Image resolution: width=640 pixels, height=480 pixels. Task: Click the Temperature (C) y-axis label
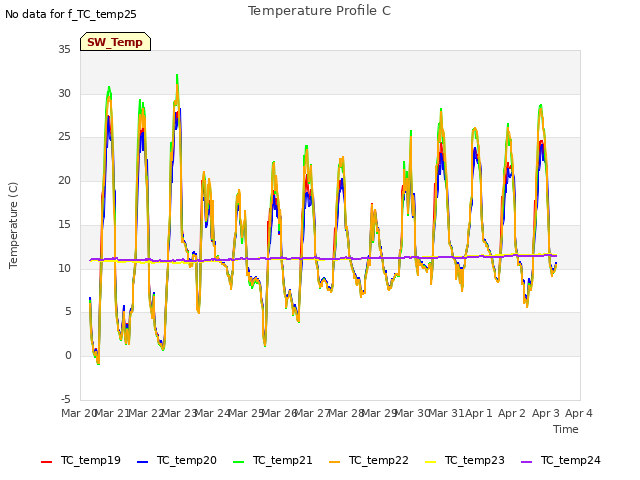point(13,225)
